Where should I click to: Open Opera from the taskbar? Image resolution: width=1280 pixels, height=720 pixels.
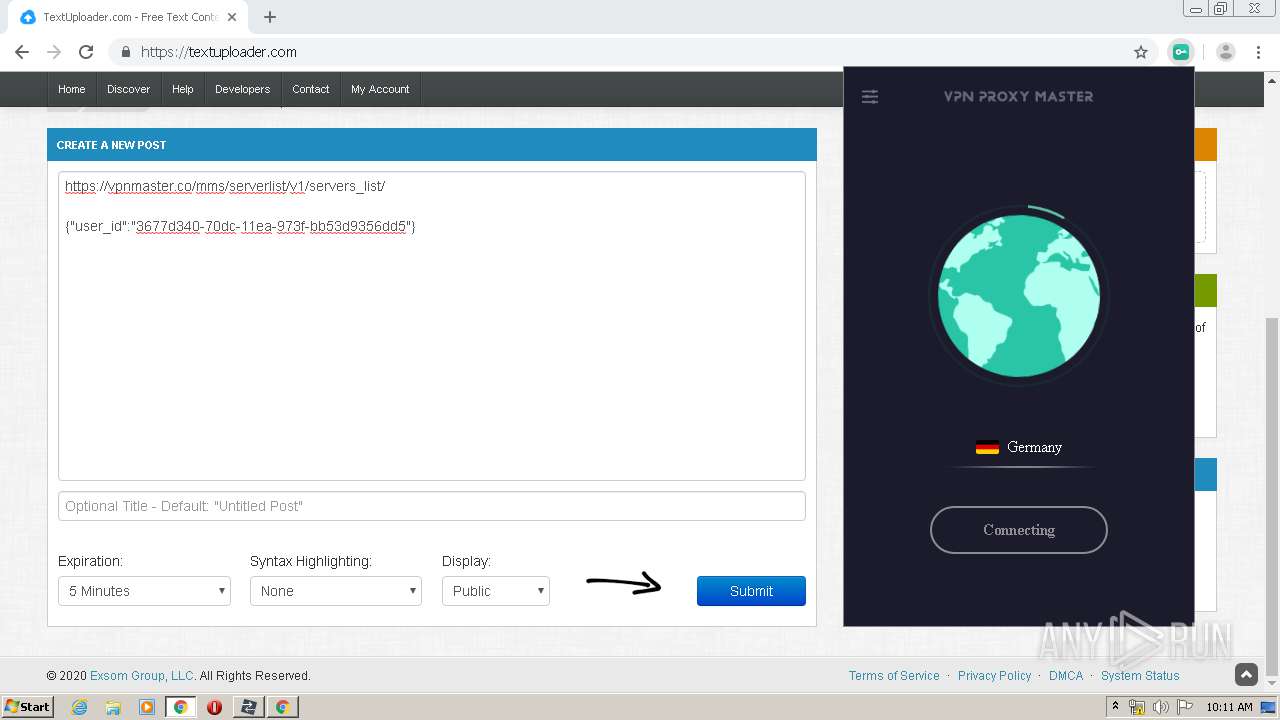click(x=214, y=707)
